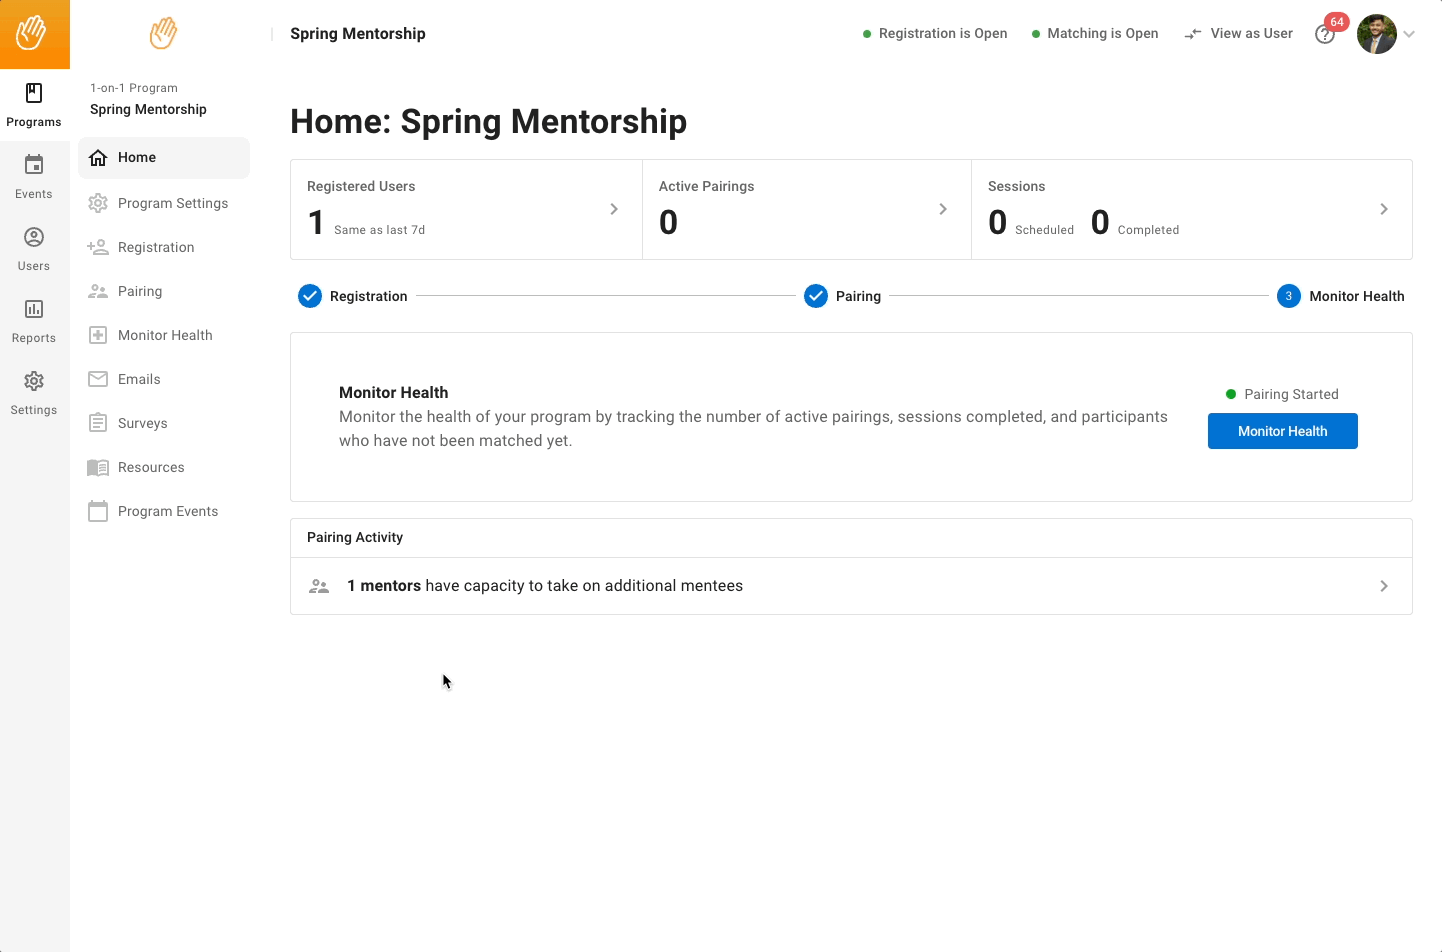Go to Events calendar icon
This screenshot has width=1442, height=952.
34,165
